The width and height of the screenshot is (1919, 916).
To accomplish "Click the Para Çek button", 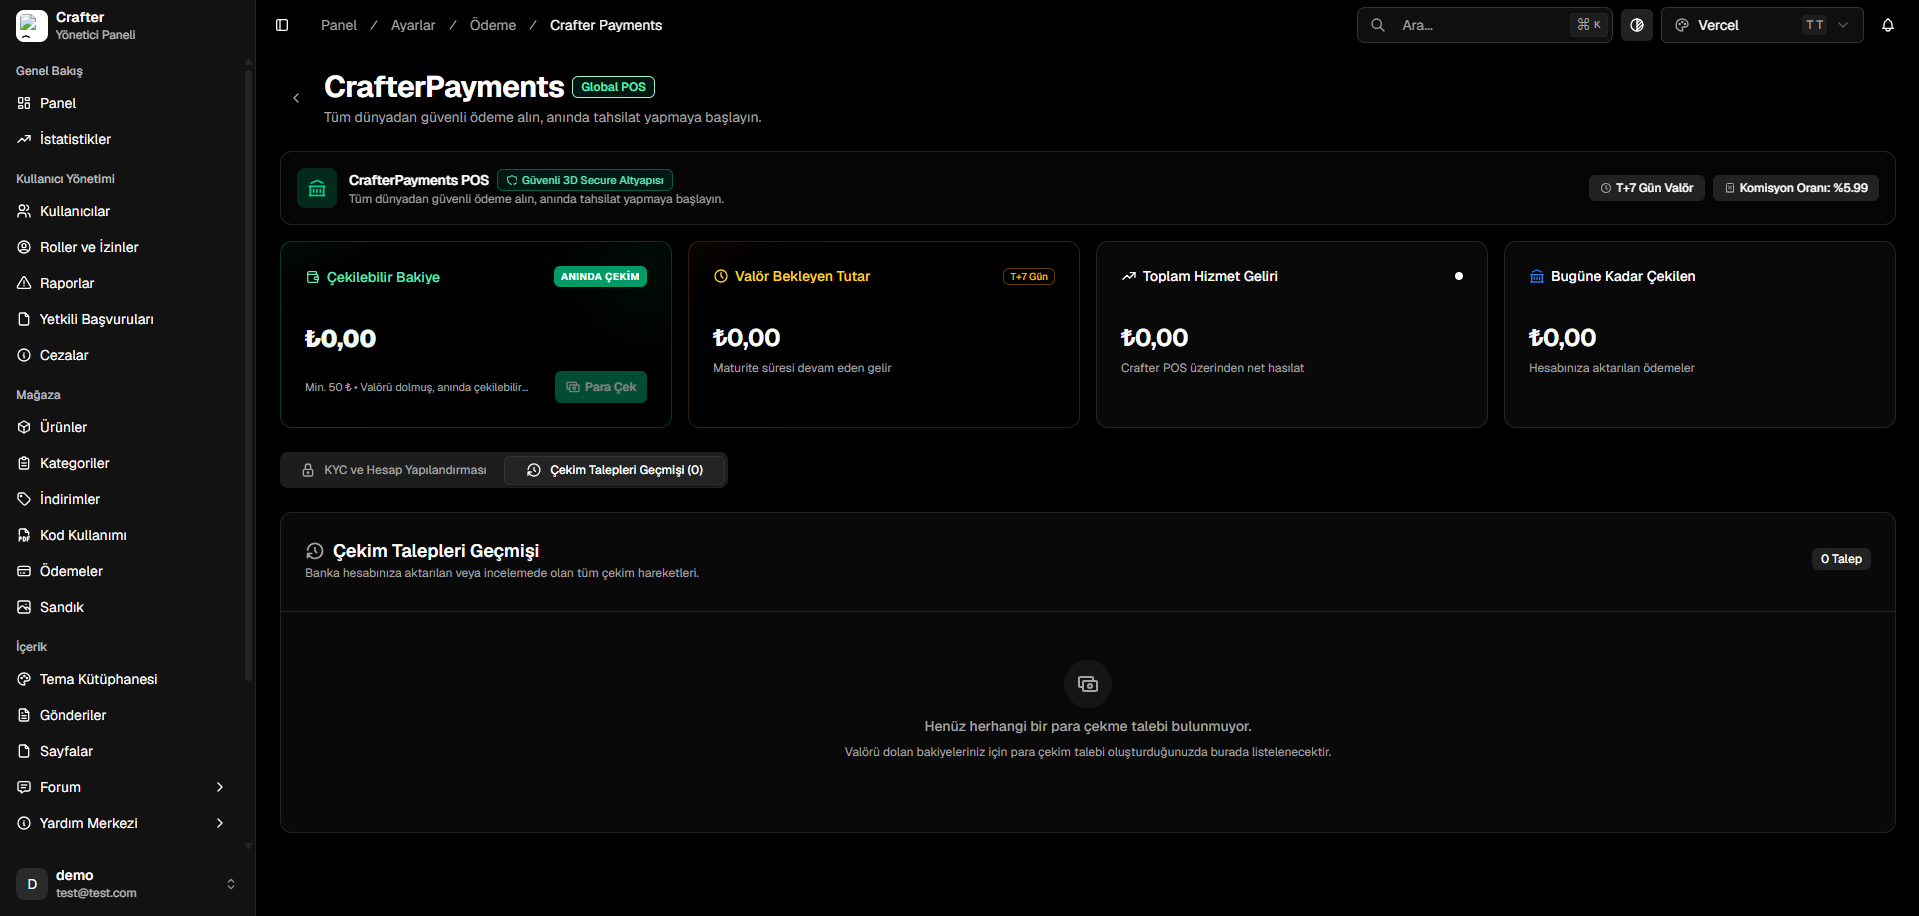I will coord(601,387).
